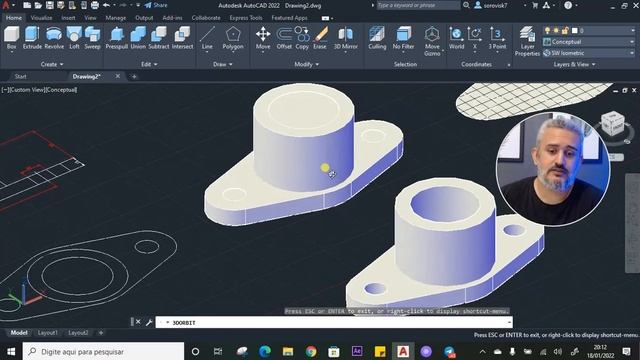Screen dimensions: 640x360
Task: Toggle layer on/off lightbulb icon
Action: [548, 31]
